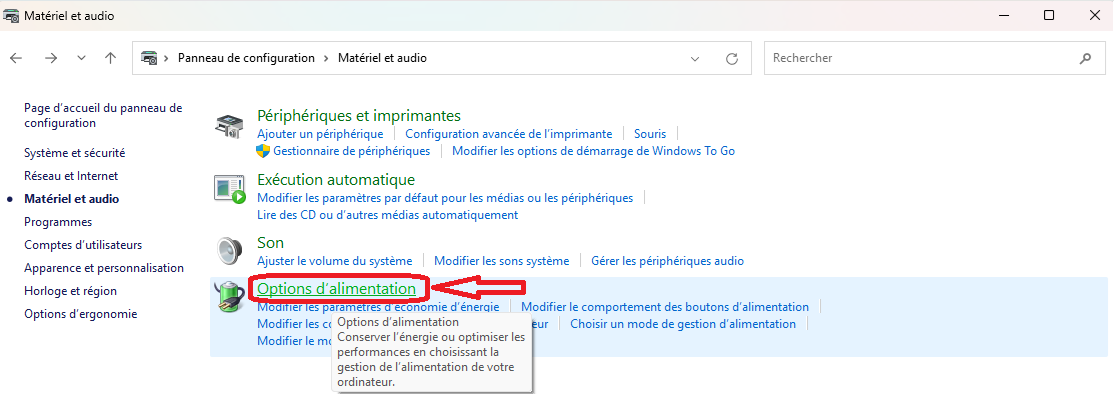Image resolution: width=1114 pixels, height=394 pixels.
Task: Select Panneau de configuration breadcrumb
Action: pos(246,58)
